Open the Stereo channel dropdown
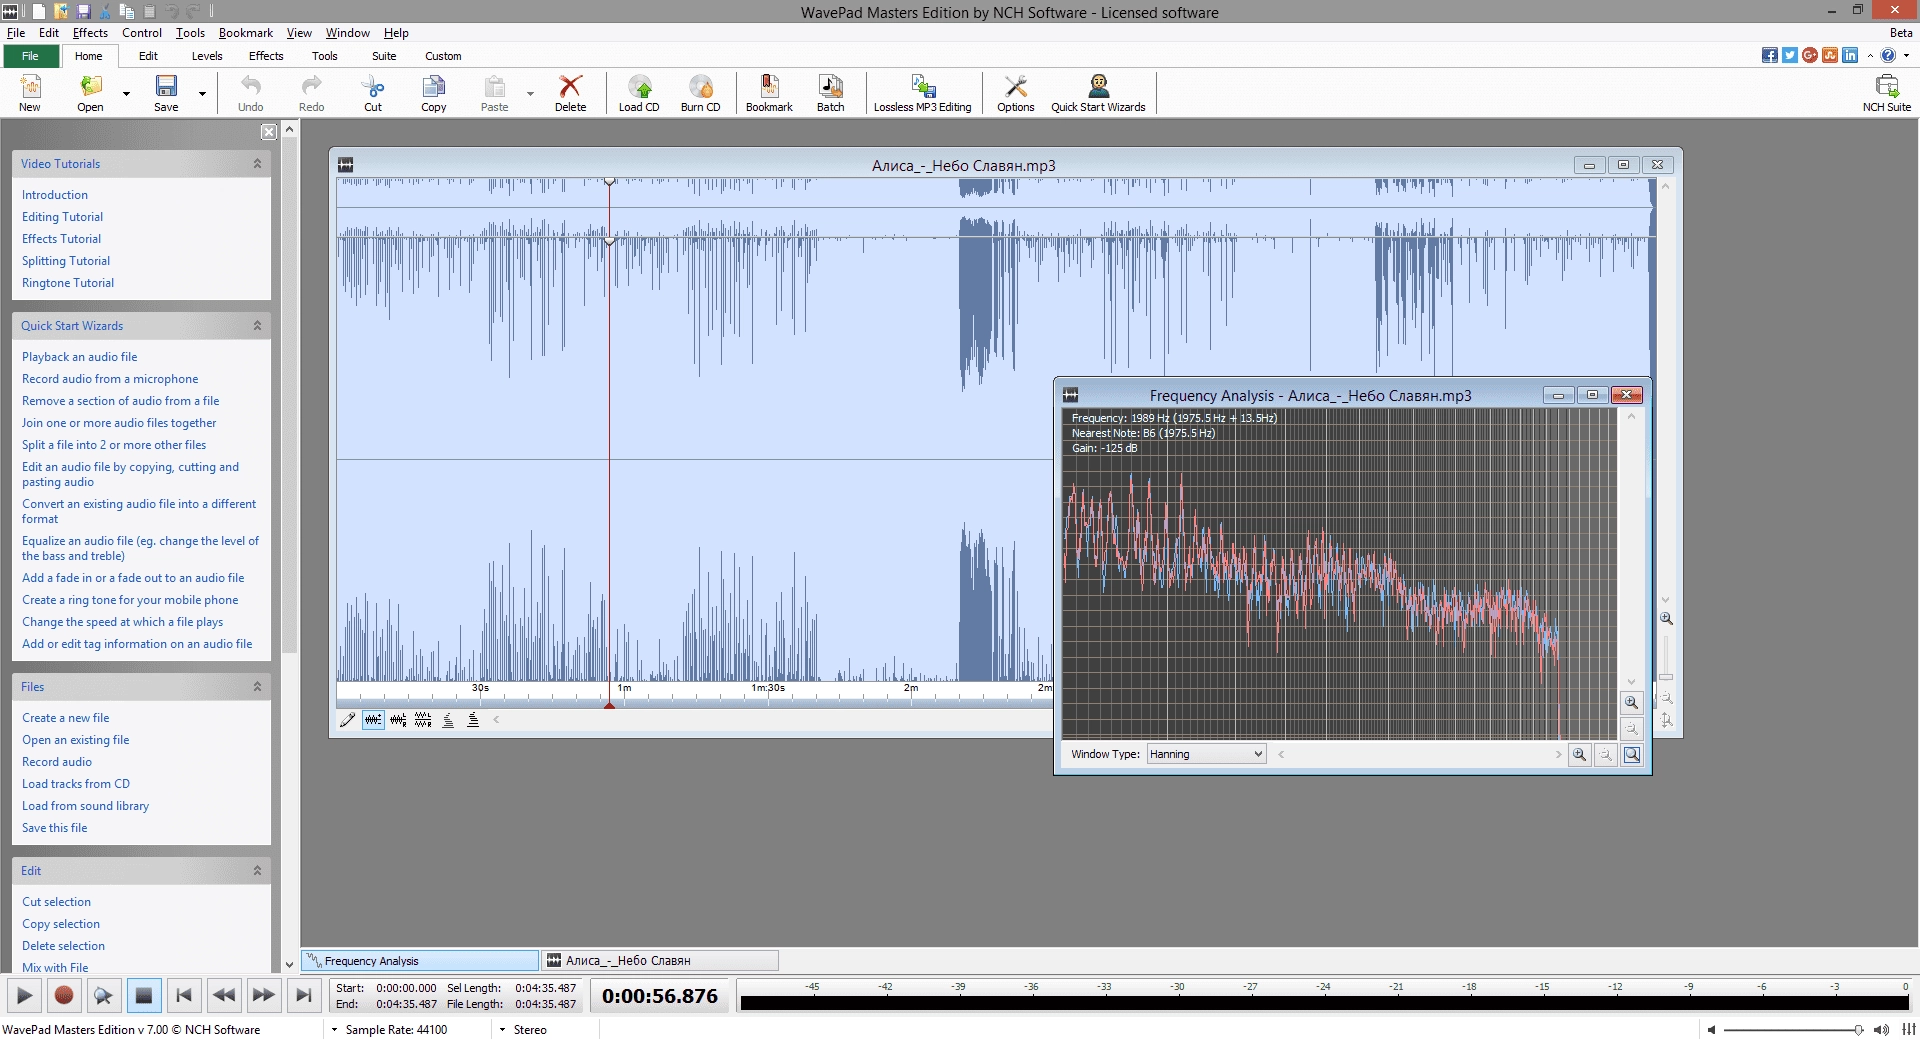The height and width of the screenshot is (1040, 1920). (x=523, y=1030)
